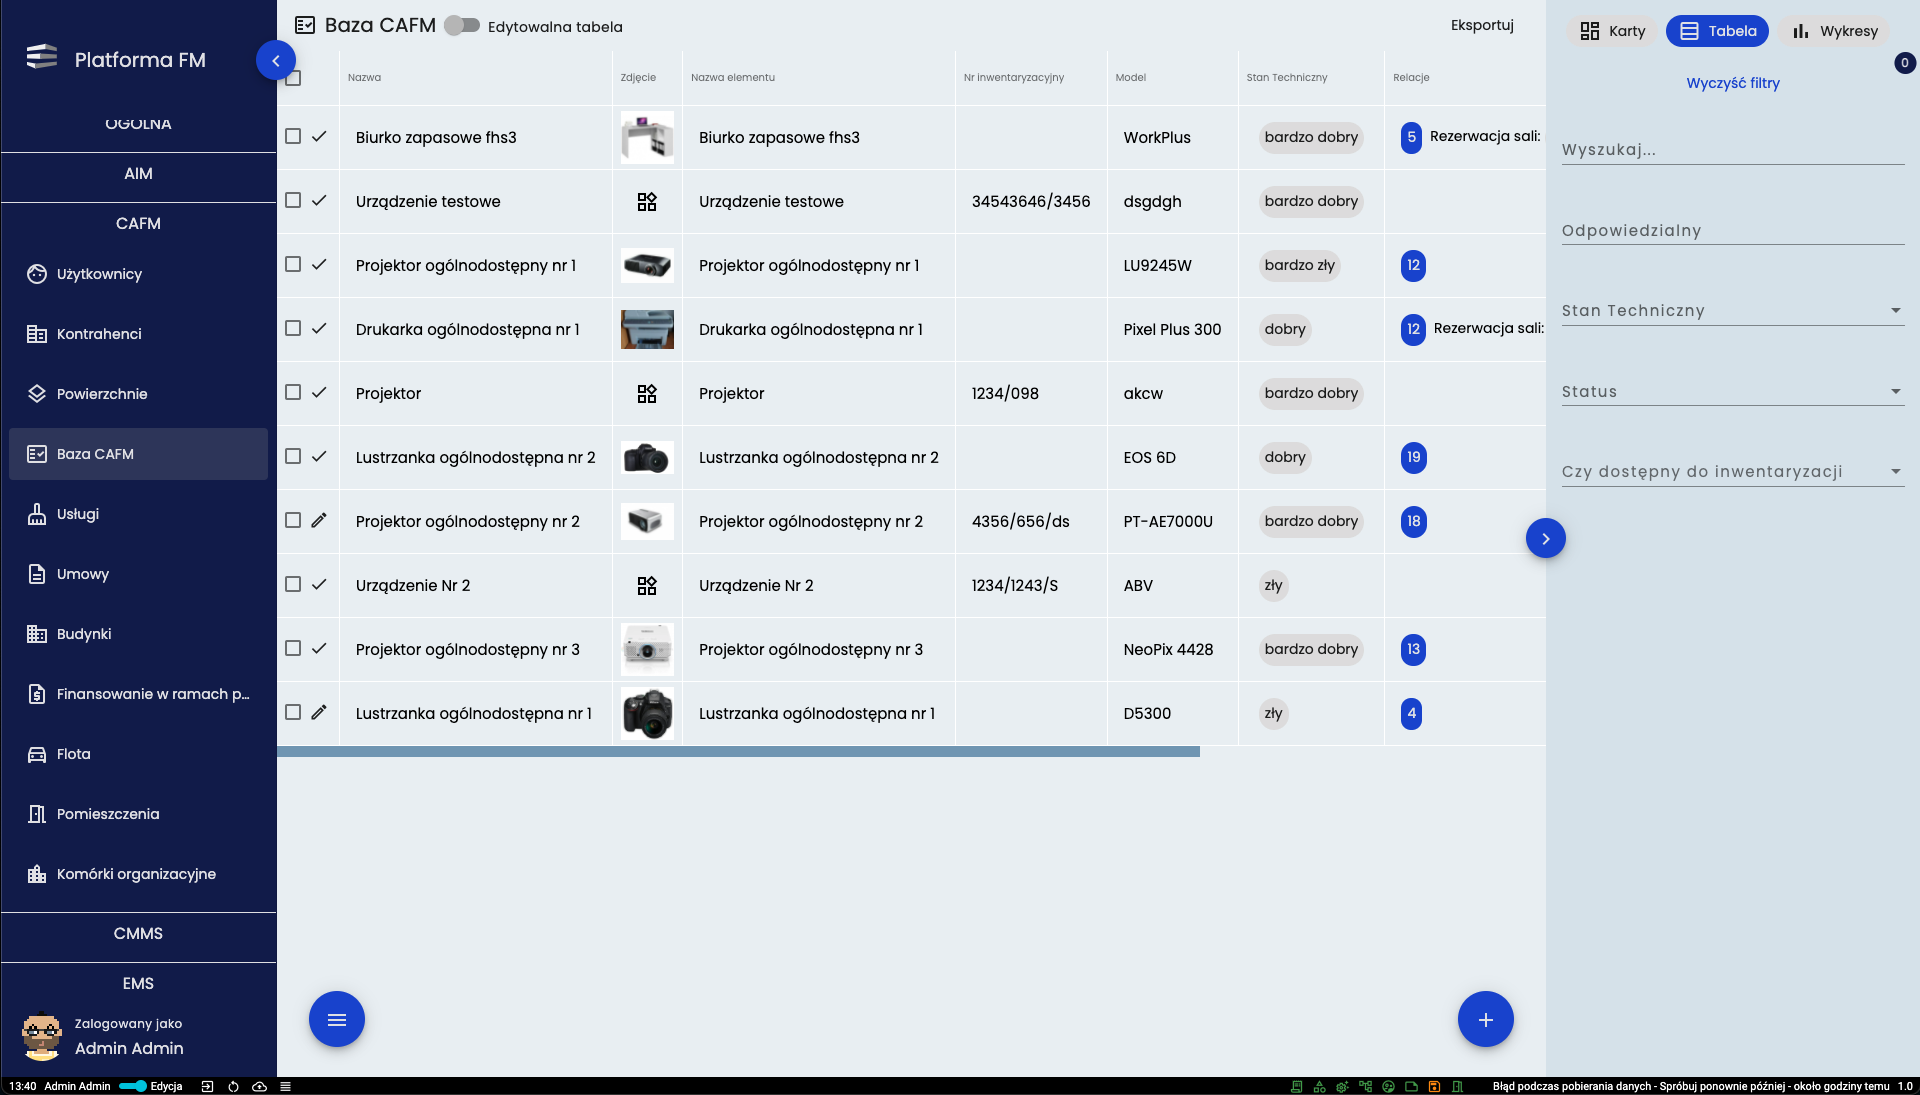This screenshot has width=1920, height=1095.
Task: Check the Biurko zapasowe fhs3 row checkbox
Action: click(293, 136)
